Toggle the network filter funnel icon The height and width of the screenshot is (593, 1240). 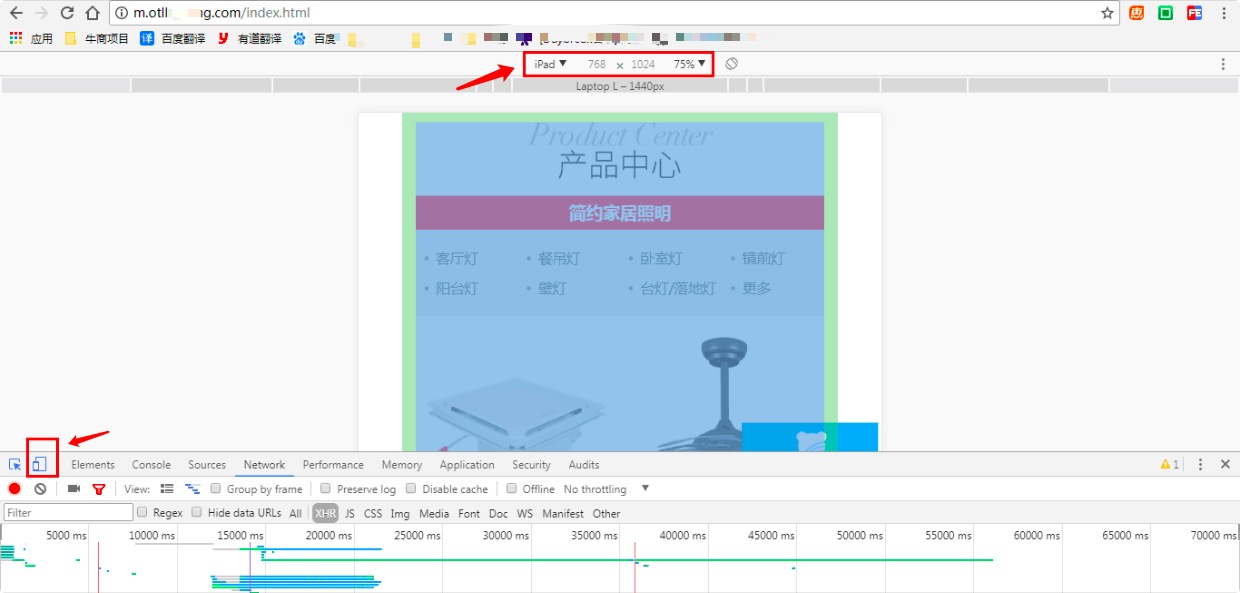pyautogui.click(x=98, y=489)
